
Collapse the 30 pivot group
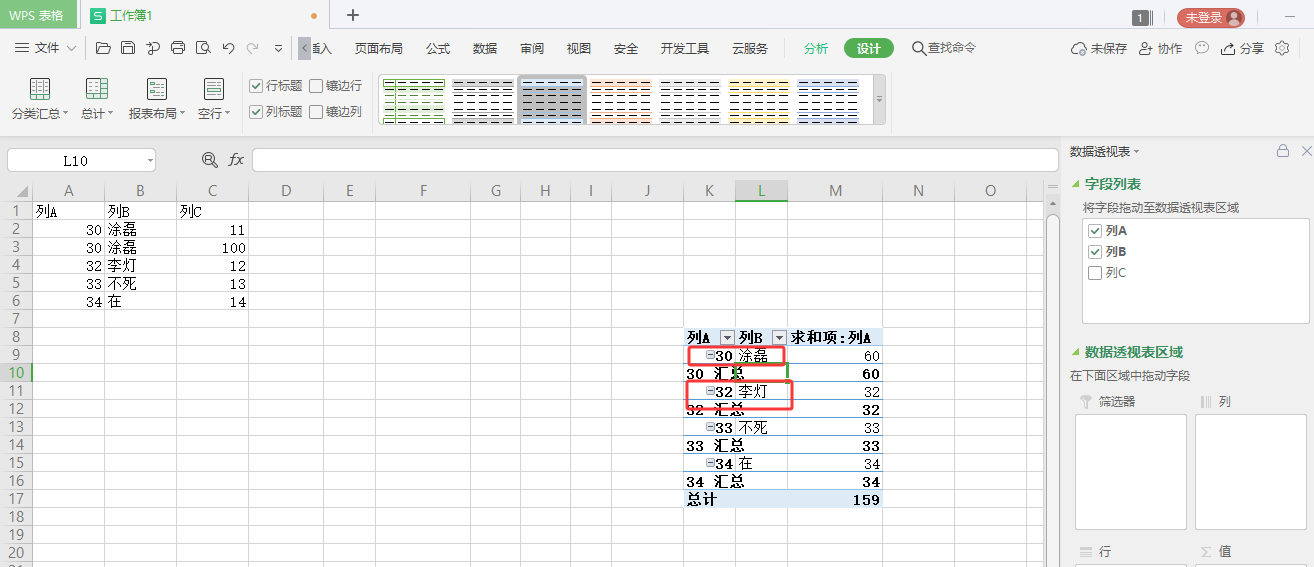coord(710,356)
